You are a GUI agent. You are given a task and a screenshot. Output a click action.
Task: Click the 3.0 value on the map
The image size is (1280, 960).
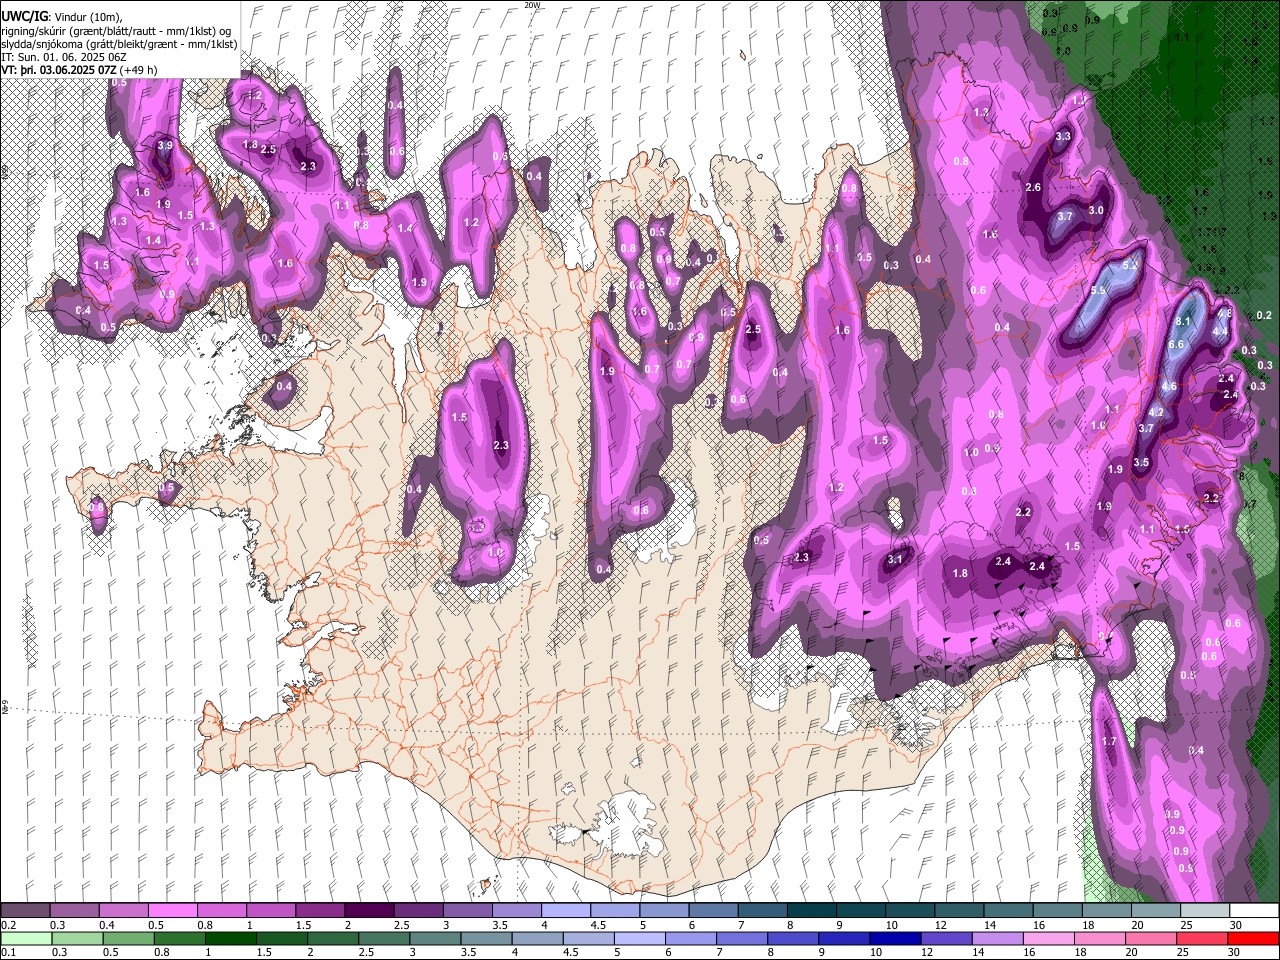pos(1096,211)
